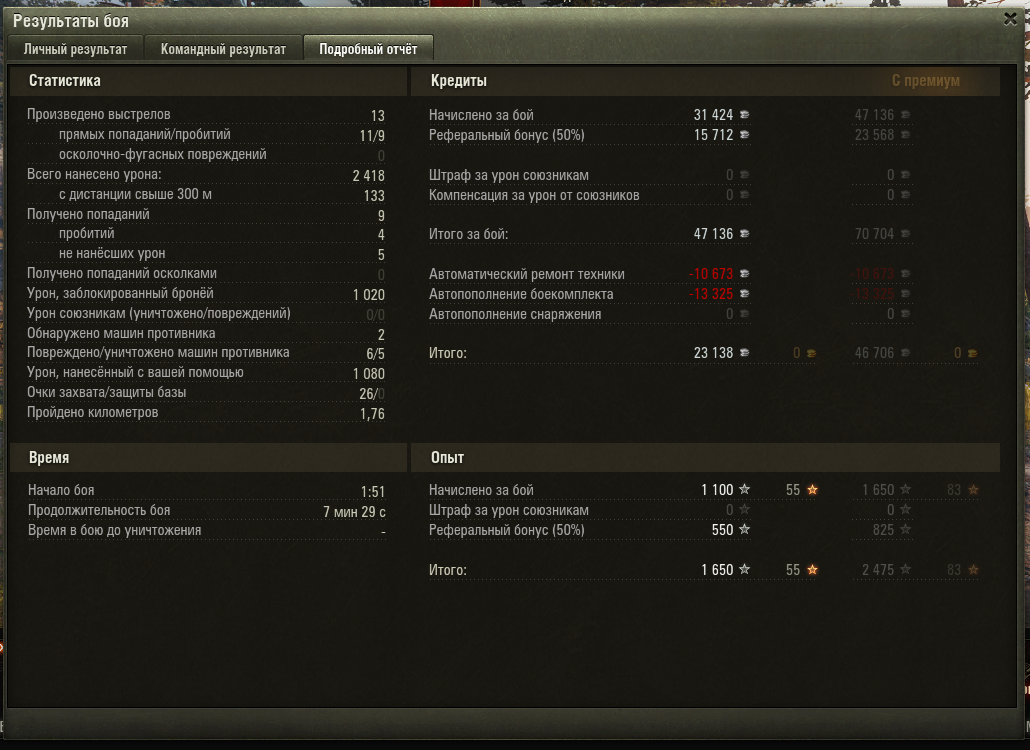The image size is (1030, 750).
Task: Click orange free XP star beside 55 in Начислено row
Action: click(x=813, y=489)
